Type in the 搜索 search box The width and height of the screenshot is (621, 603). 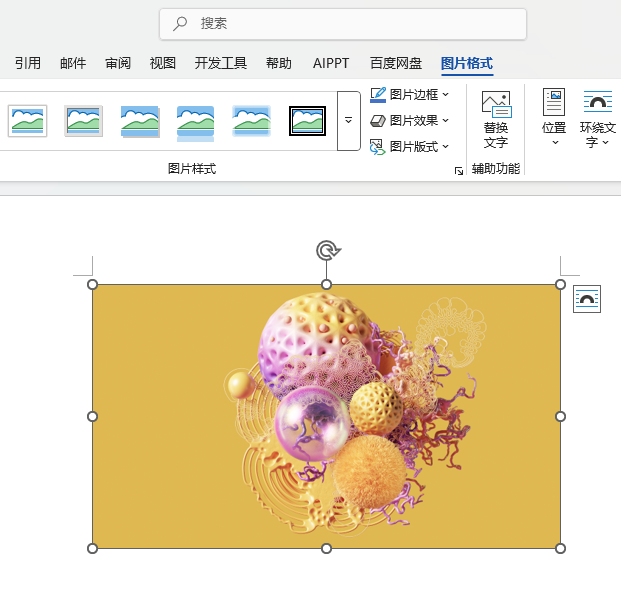[343, 24]
